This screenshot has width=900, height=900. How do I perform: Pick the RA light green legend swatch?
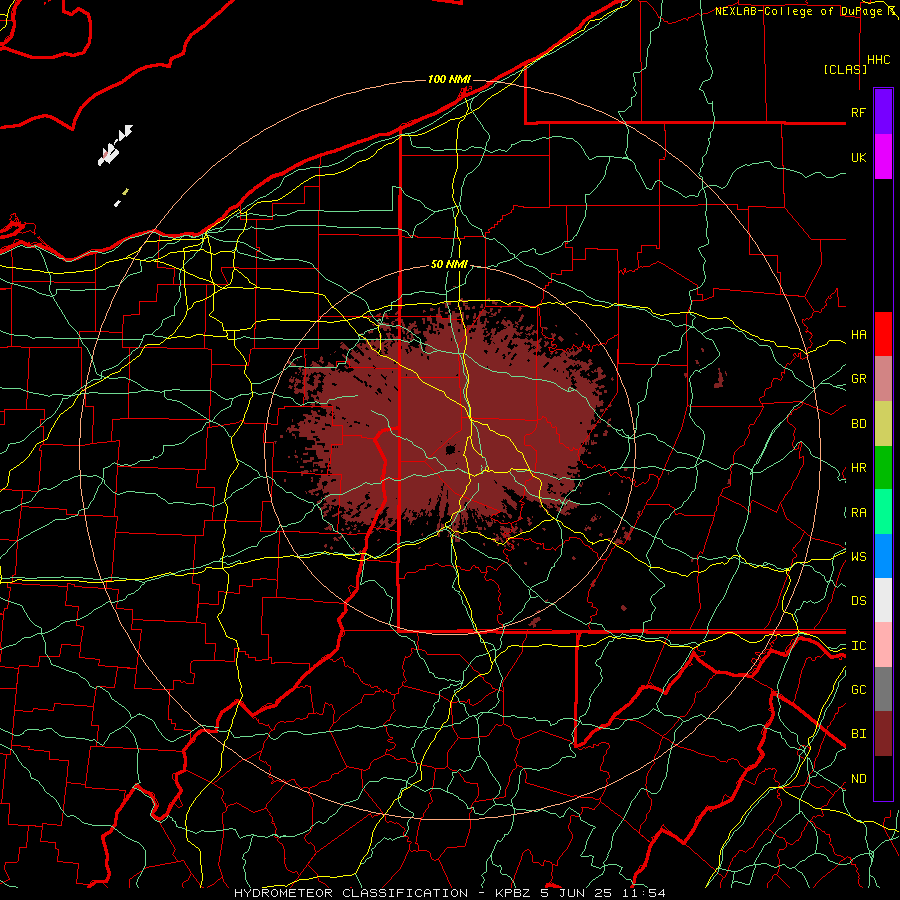[x=883, y=512]
